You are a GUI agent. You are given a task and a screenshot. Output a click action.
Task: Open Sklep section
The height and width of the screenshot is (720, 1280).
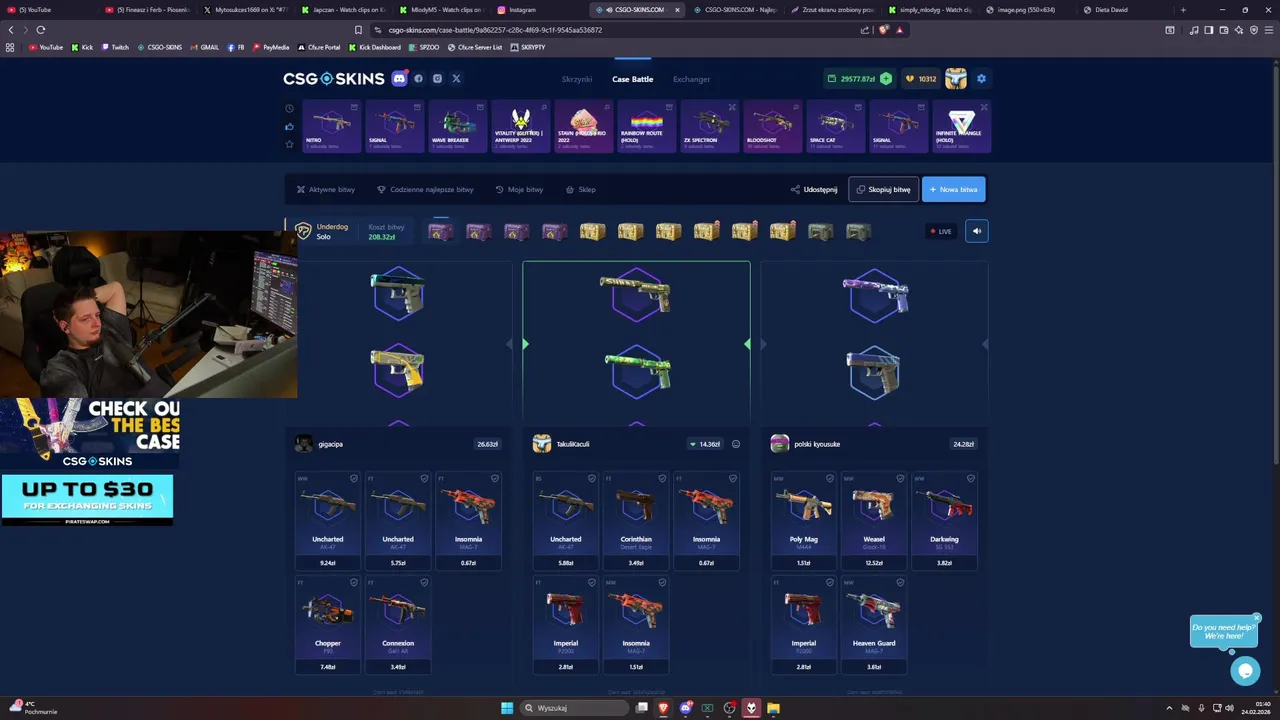pyautogui.click(x=581, y=189)
